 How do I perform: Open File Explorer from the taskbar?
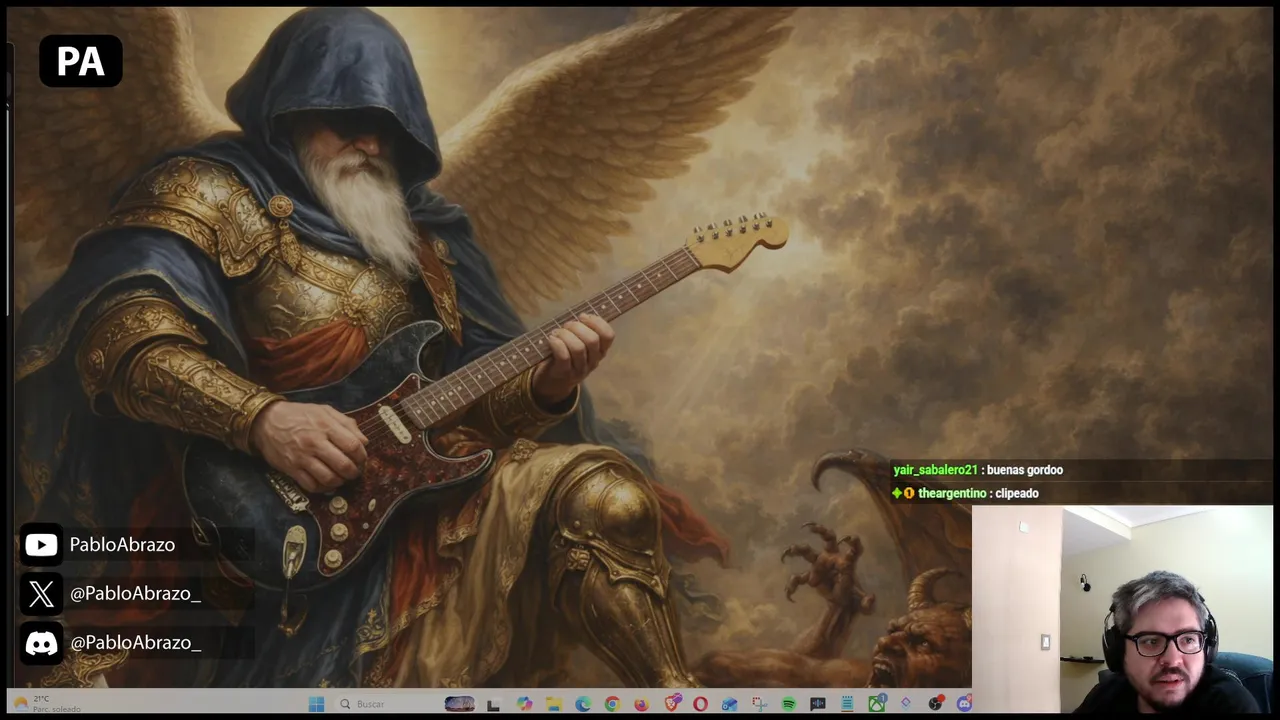[x=553, y=704]
